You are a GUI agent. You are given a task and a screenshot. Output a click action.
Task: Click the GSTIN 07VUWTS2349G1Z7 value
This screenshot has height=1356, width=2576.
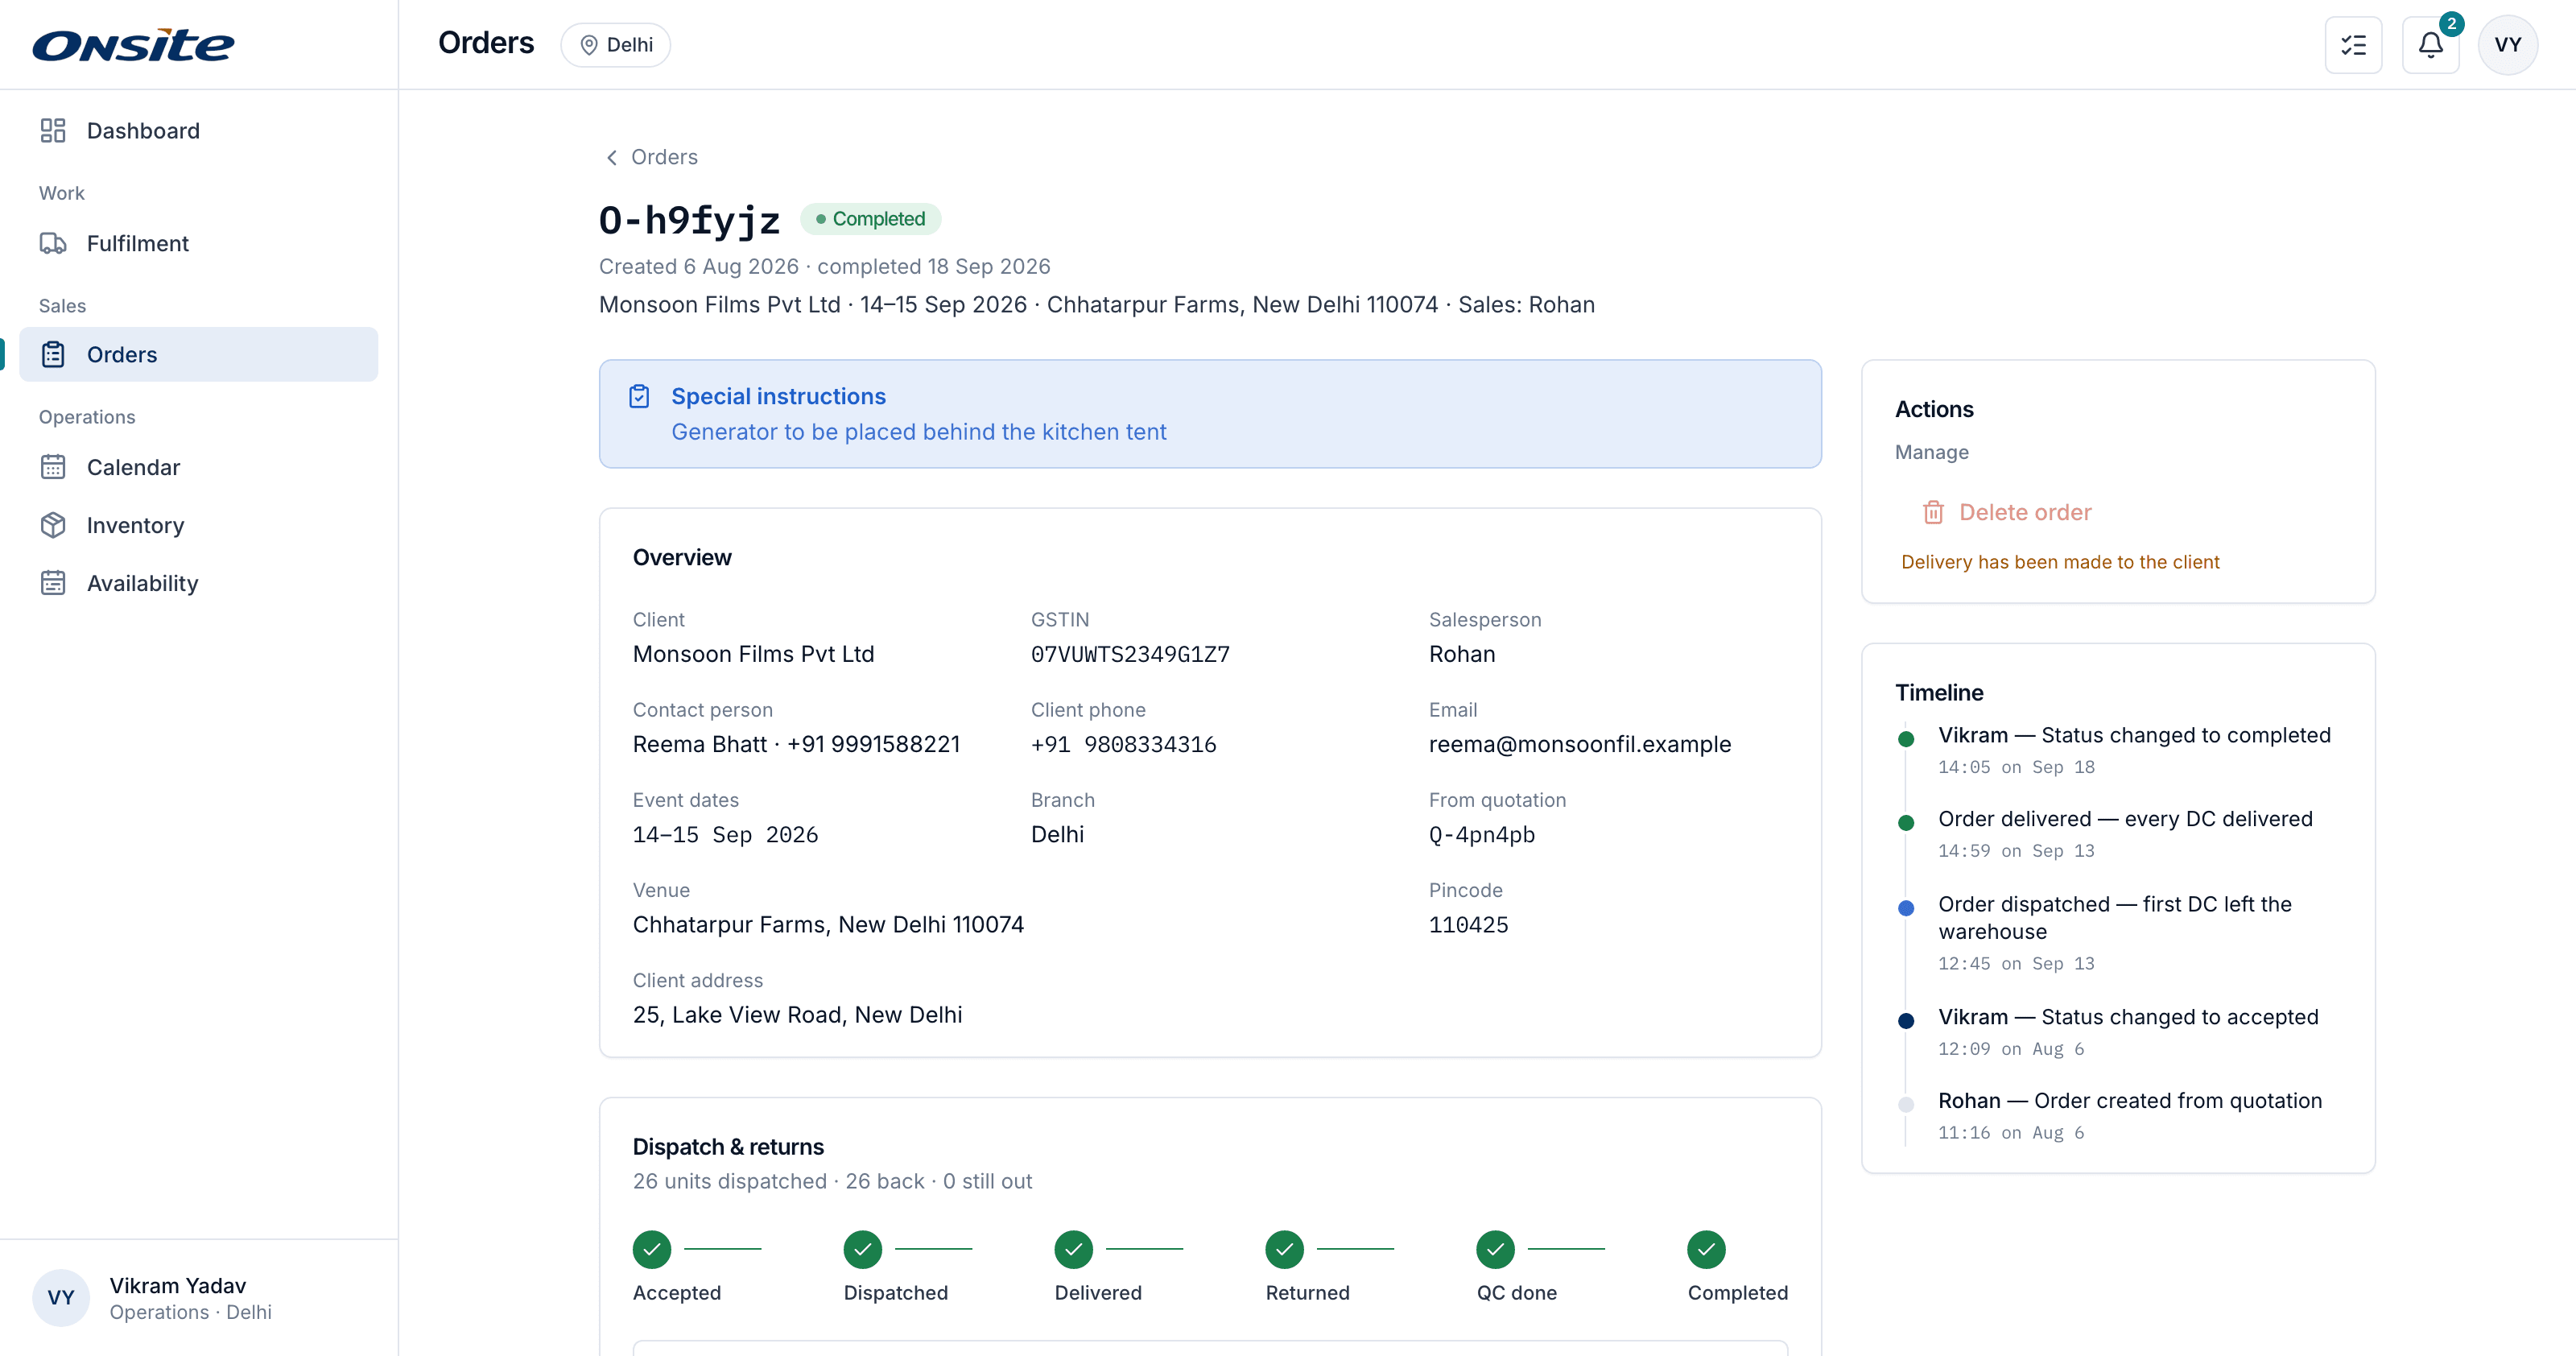click(1130, 654)
